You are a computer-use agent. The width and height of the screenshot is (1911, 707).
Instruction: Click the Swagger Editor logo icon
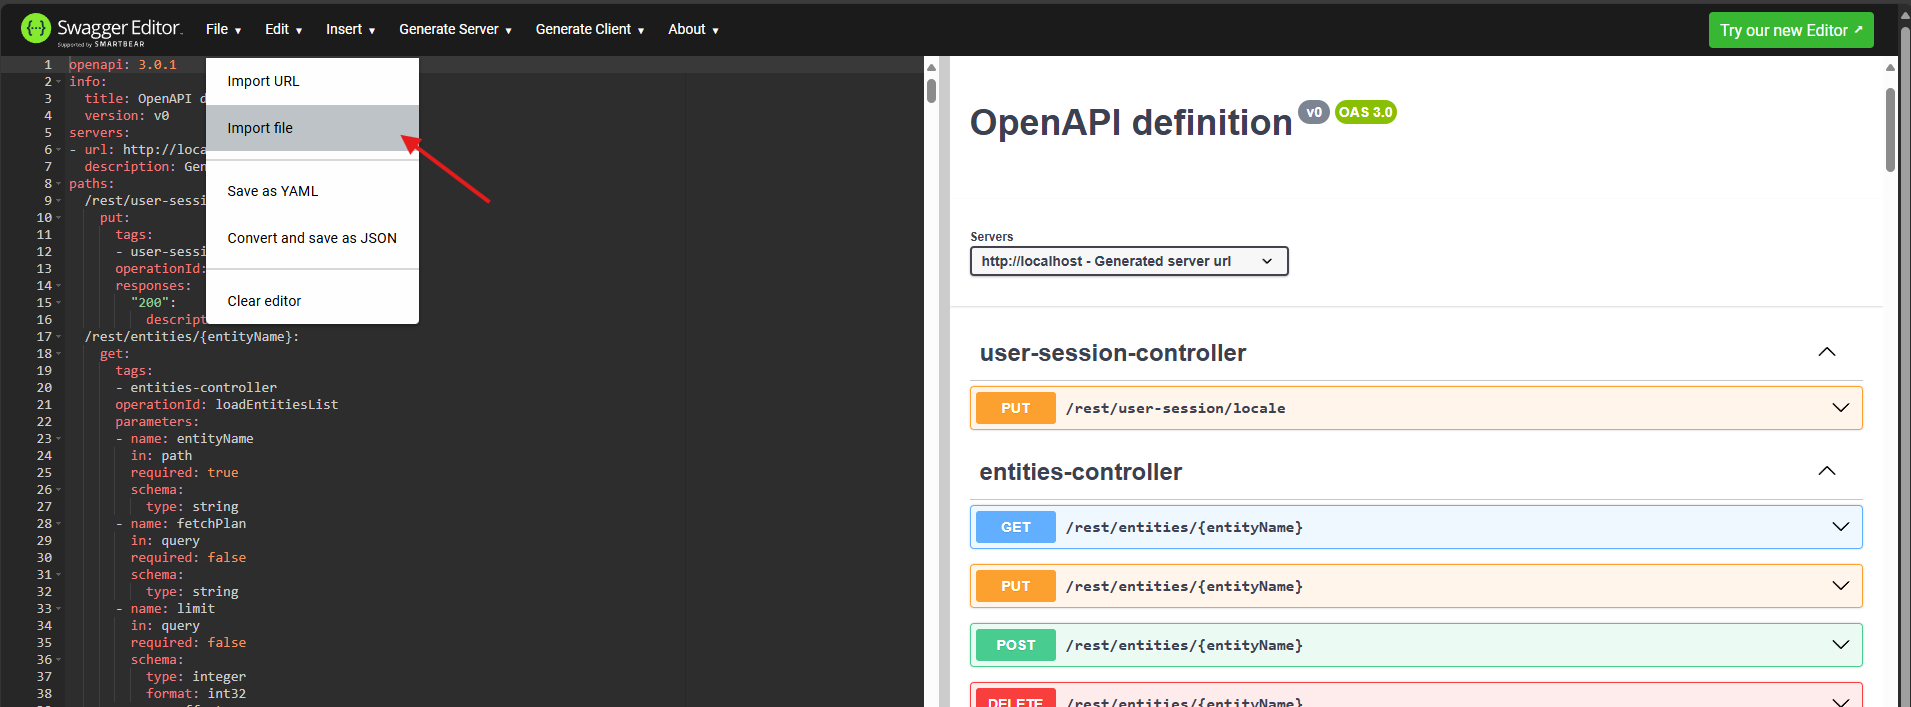coord(36,29)
